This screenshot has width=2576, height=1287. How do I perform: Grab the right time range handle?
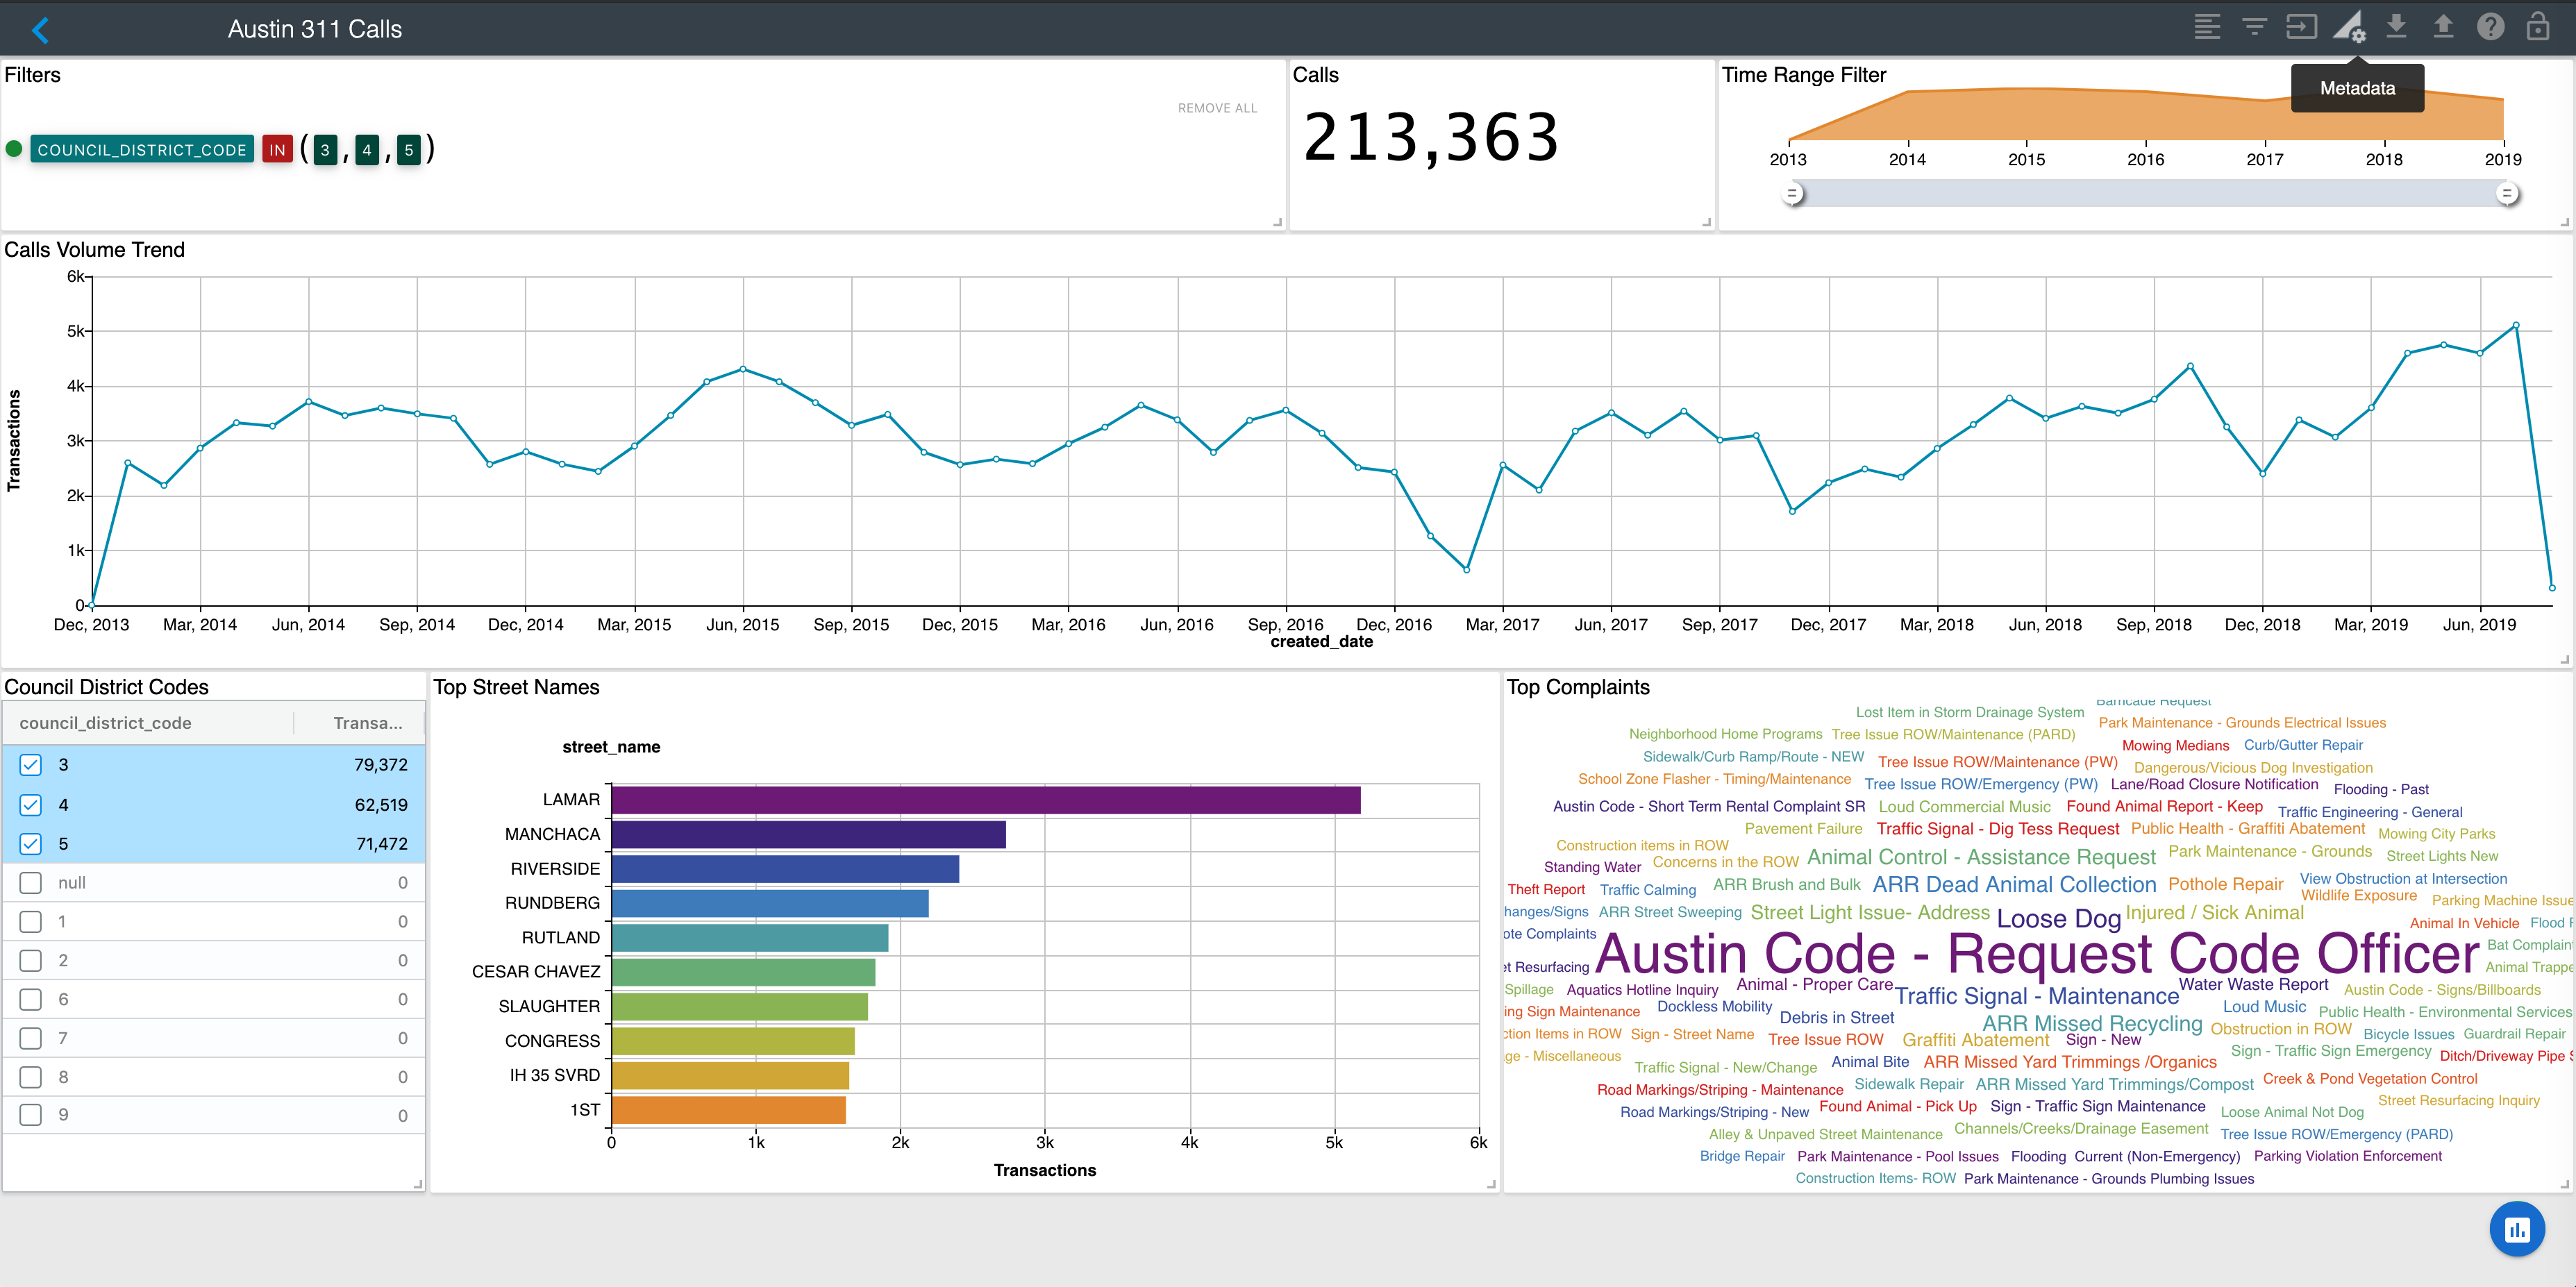[2507, 194]
